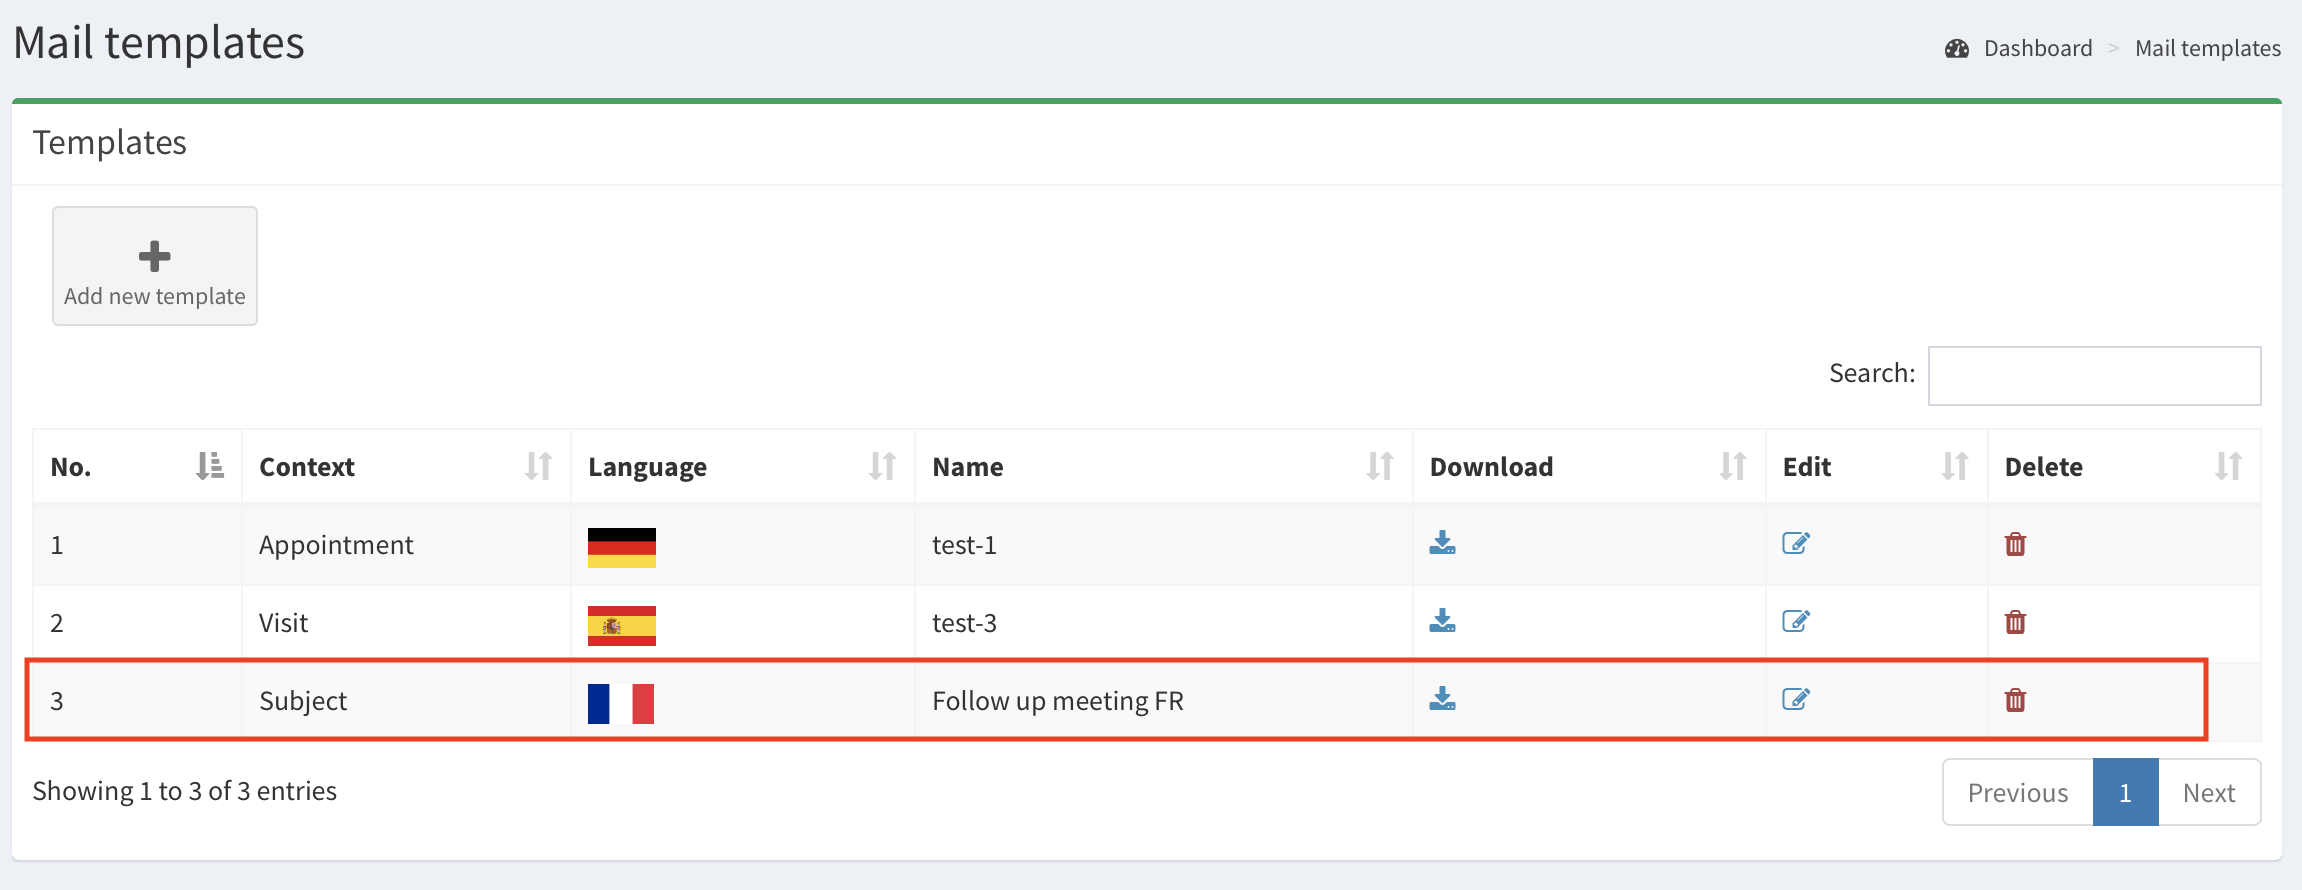The width and height of the screenshot is (2302, 890).
Task: Delete the test-3 template
Action: tap(2015, 622)
